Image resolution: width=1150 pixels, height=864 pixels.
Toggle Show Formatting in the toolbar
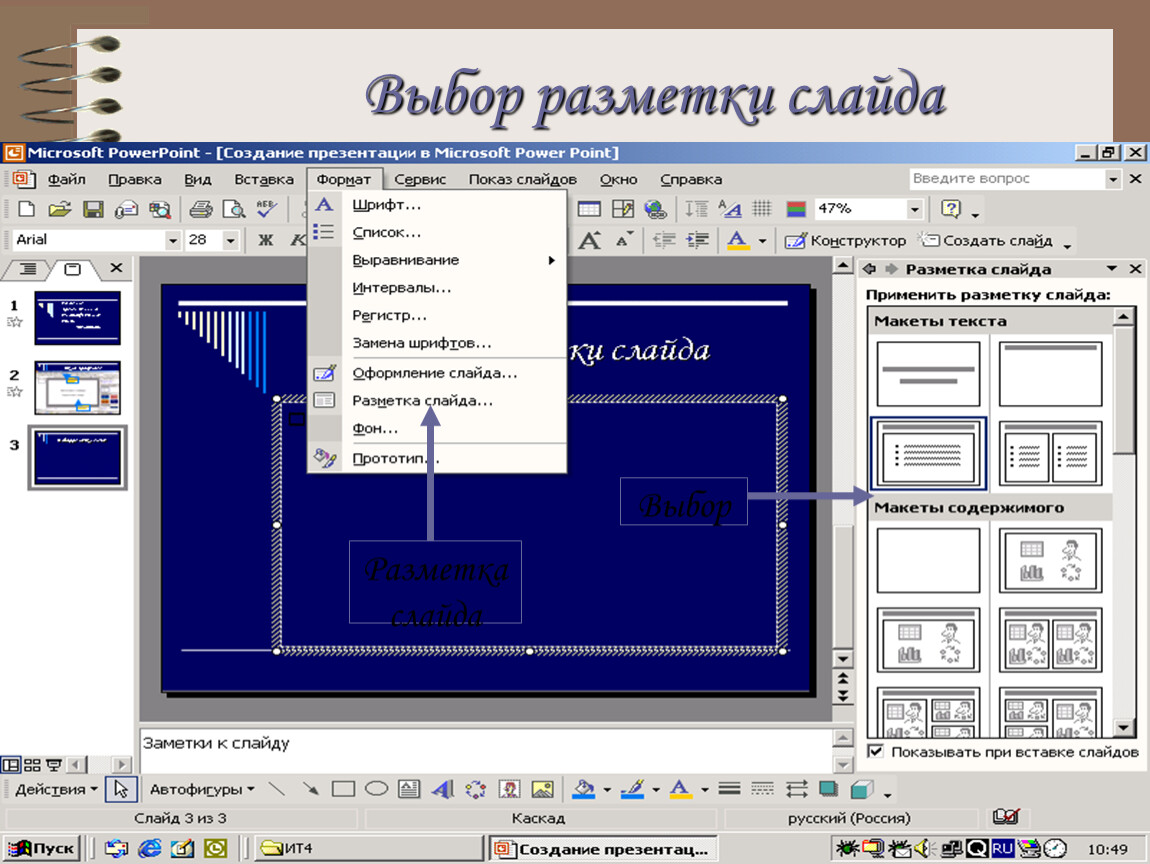[730, 209]
